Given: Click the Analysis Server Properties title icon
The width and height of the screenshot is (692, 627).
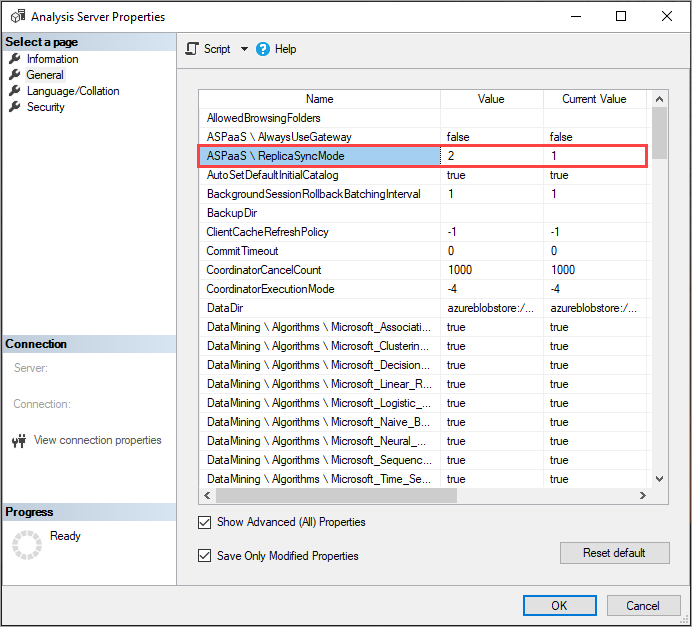Looking at the screenshot, I should 18,16.
